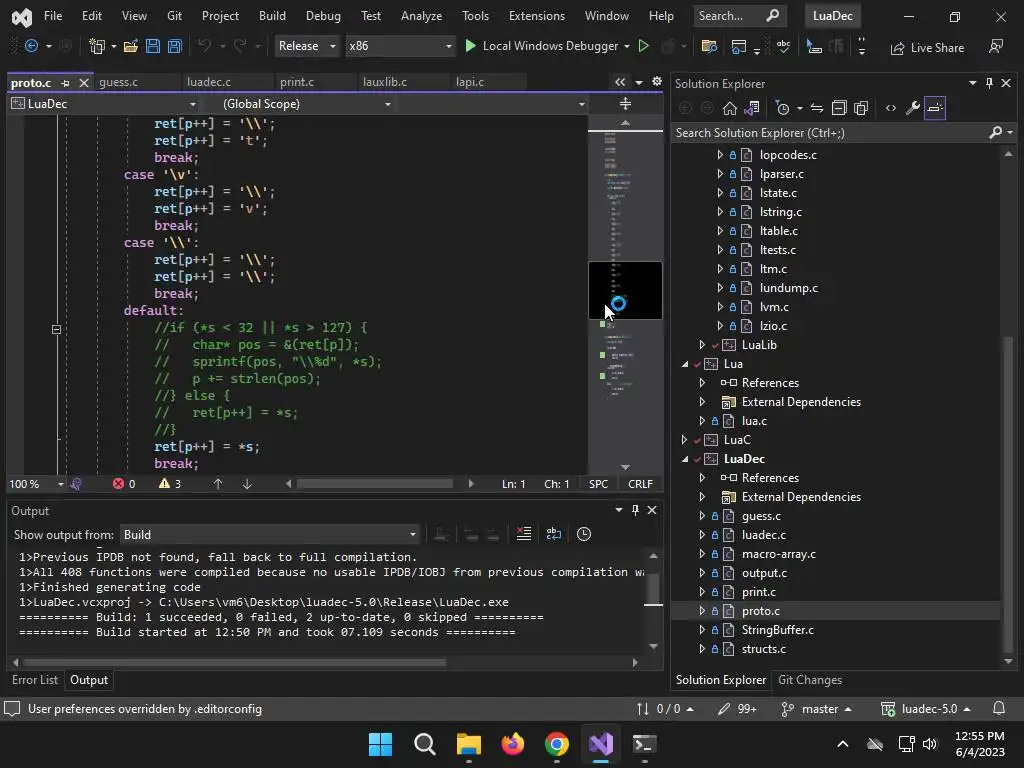Click View Code angle-brackets icon

pyautogui.click(x=891, y=108)
